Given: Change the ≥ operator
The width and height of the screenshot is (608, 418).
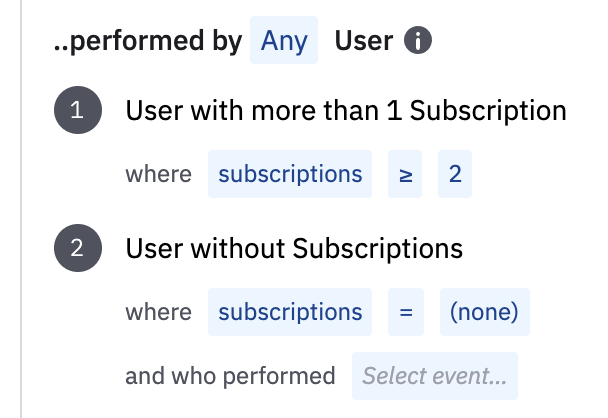Looking at the screenshot, I should click(405, 174).
